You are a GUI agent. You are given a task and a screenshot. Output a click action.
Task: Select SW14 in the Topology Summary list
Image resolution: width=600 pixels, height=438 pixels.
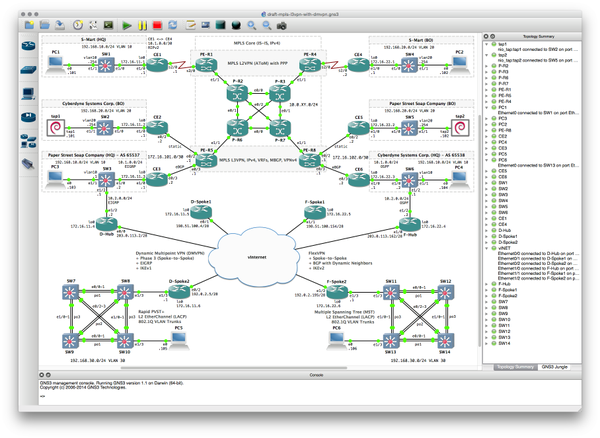504,343
